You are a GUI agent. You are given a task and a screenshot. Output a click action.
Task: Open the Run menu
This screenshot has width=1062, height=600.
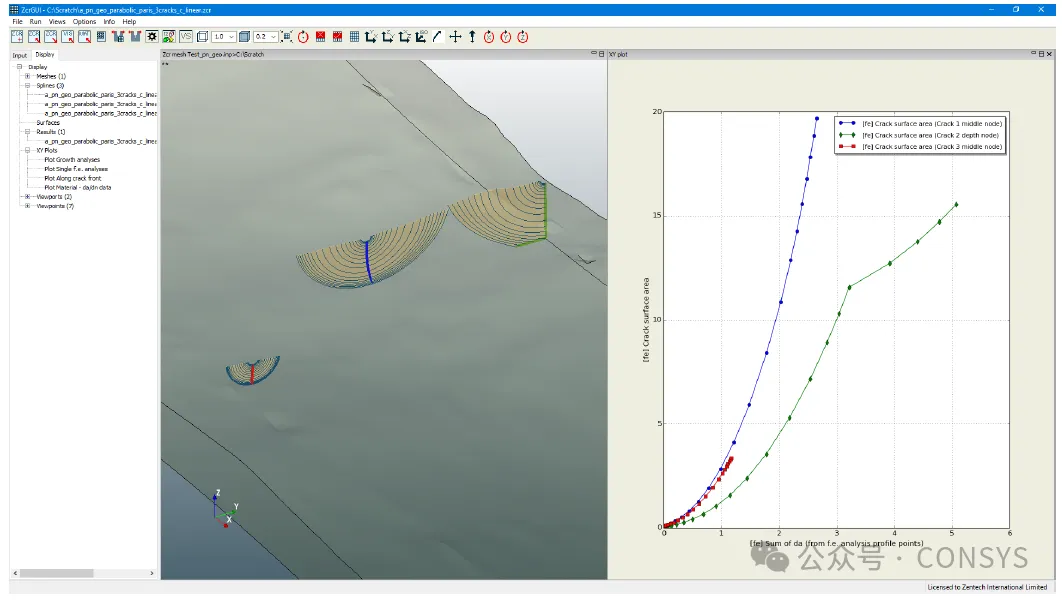point(35,22)
